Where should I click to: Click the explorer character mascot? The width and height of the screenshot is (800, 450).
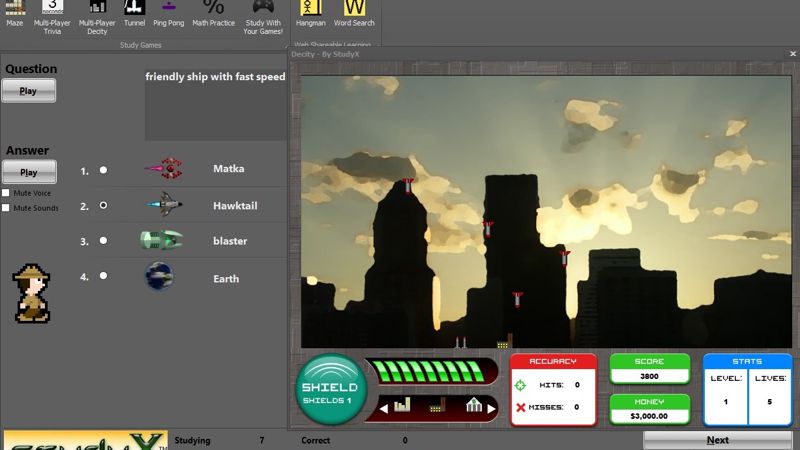(x=32, y=293)
